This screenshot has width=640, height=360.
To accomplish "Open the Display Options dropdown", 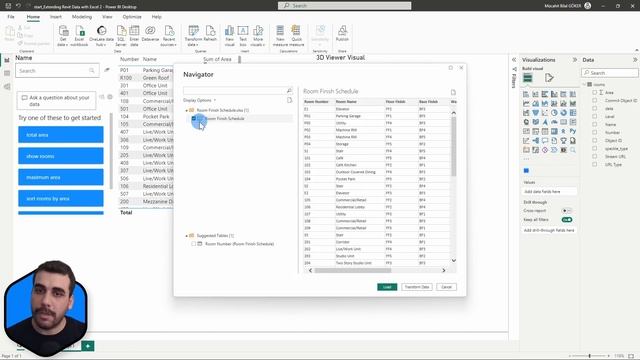I will click(200, 100).
